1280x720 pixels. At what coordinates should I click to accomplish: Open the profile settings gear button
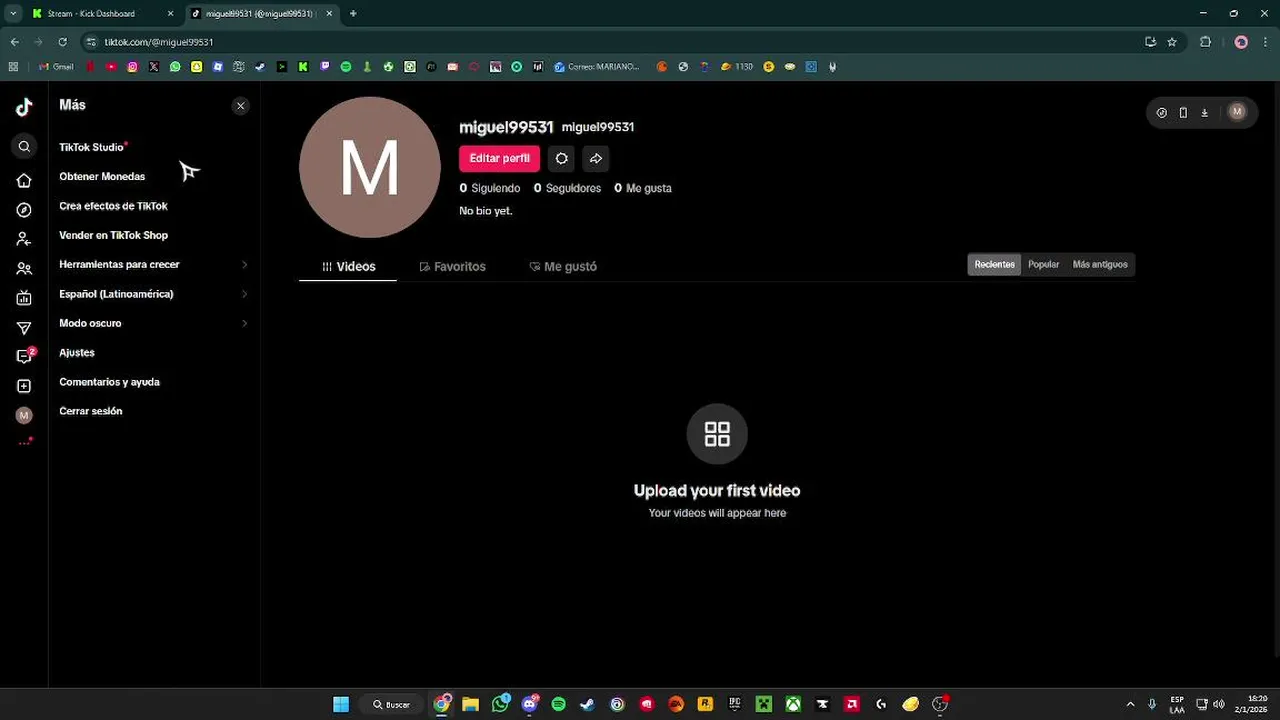(561, 158)
